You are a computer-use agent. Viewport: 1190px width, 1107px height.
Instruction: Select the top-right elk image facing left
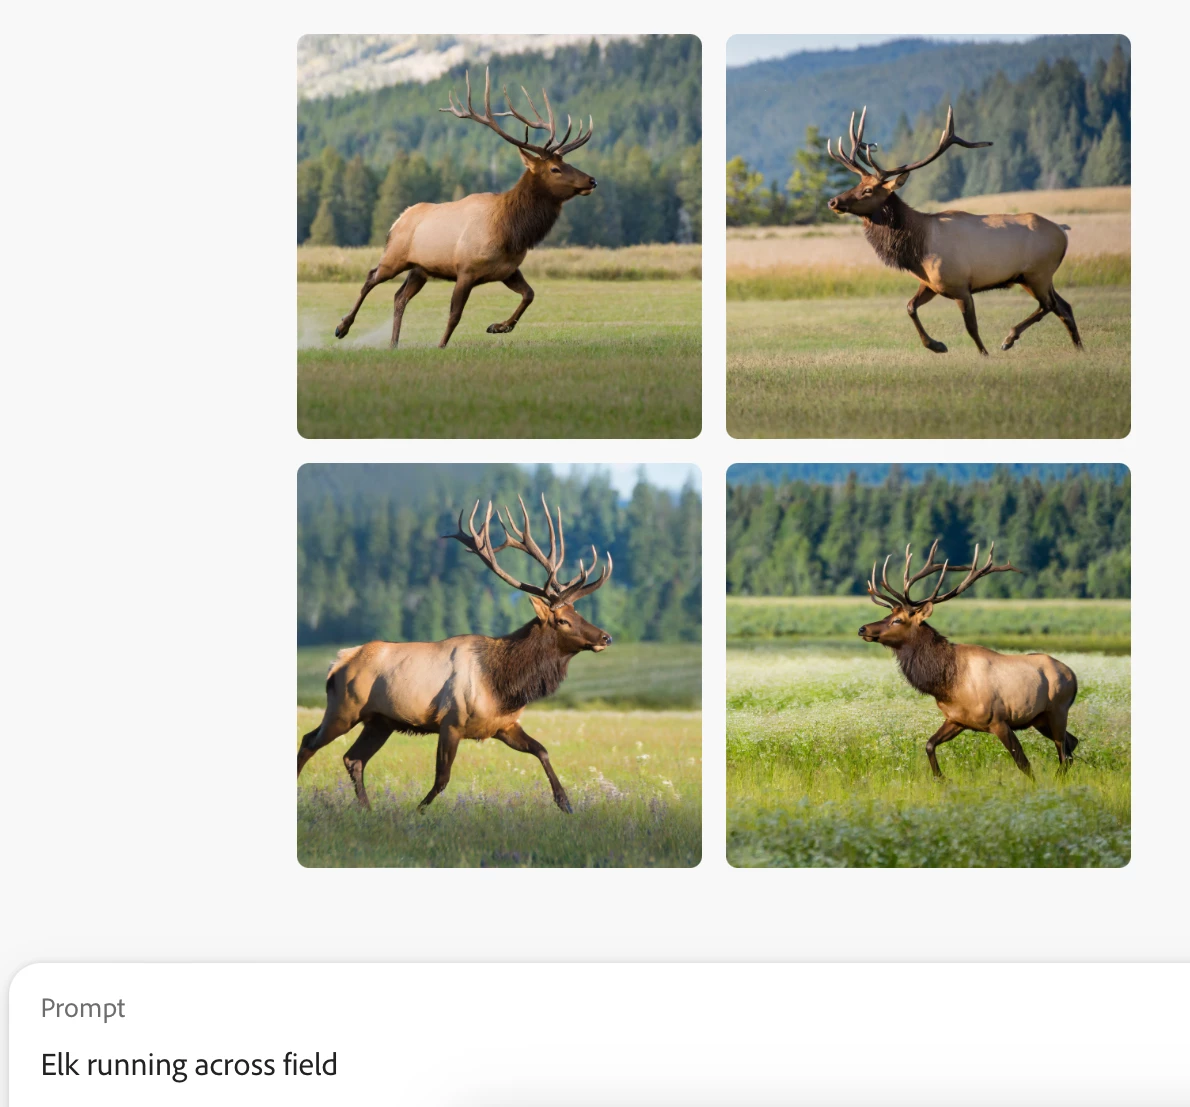(x=928, y=236)
